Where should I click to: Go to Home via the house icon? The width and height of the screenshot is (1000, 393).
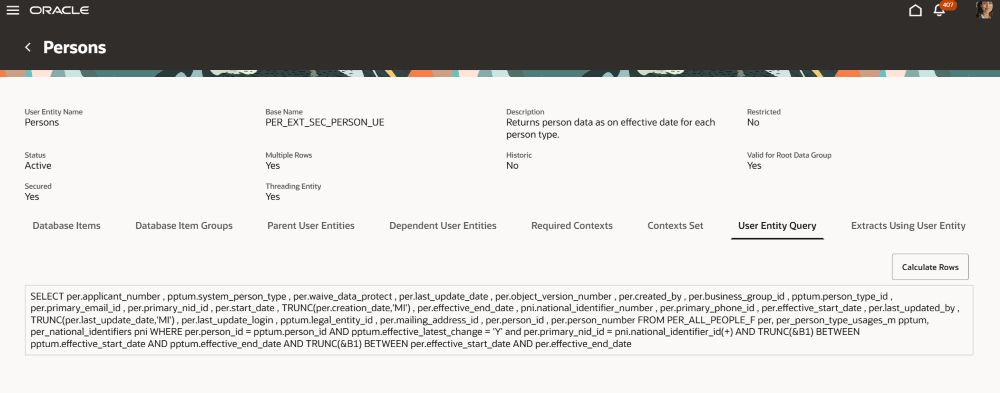click(x=915, y=10)
